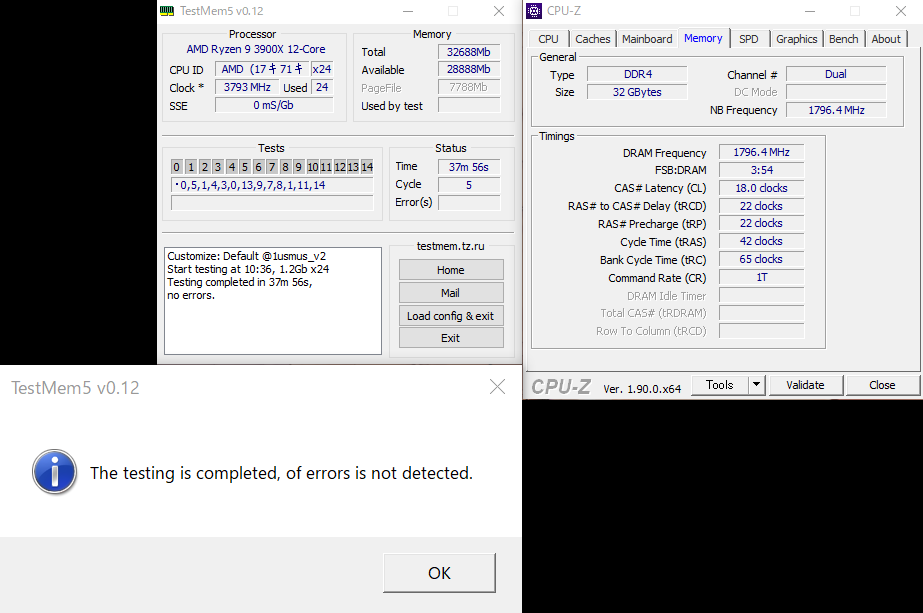Viewport: 923px width, 613px height.
Task: Click the Home button in TestMem5
Action: point(451,270)
